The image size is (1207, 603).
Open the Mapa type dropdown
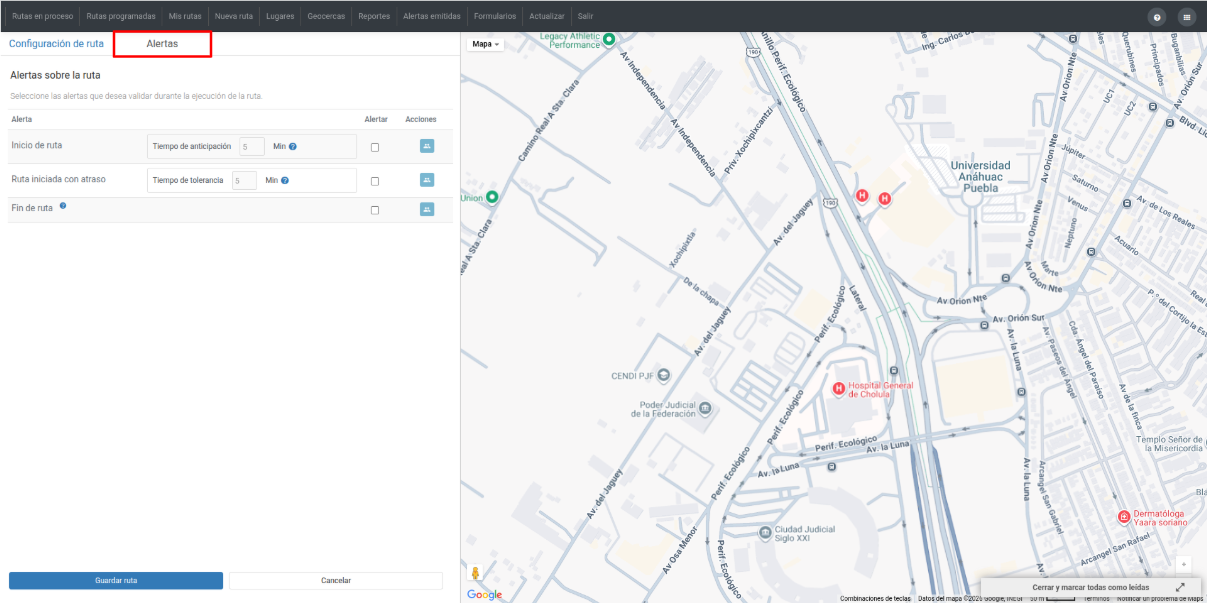486,44
